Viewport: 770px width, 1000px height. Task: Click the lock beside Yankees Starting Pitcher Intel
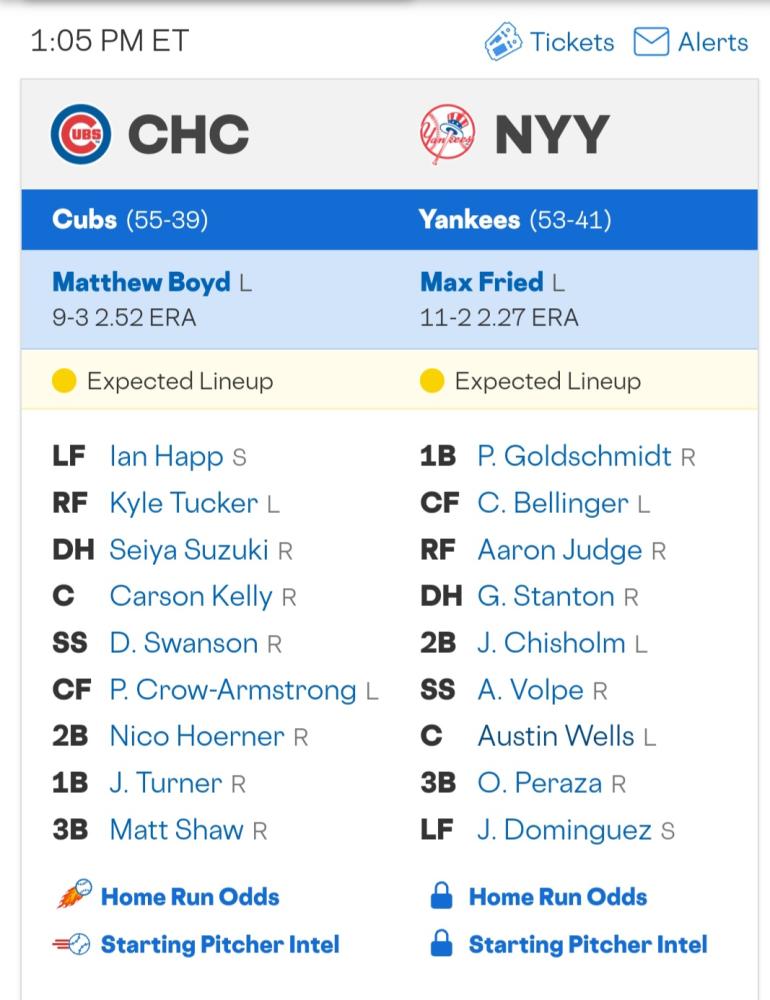(441, 943)
